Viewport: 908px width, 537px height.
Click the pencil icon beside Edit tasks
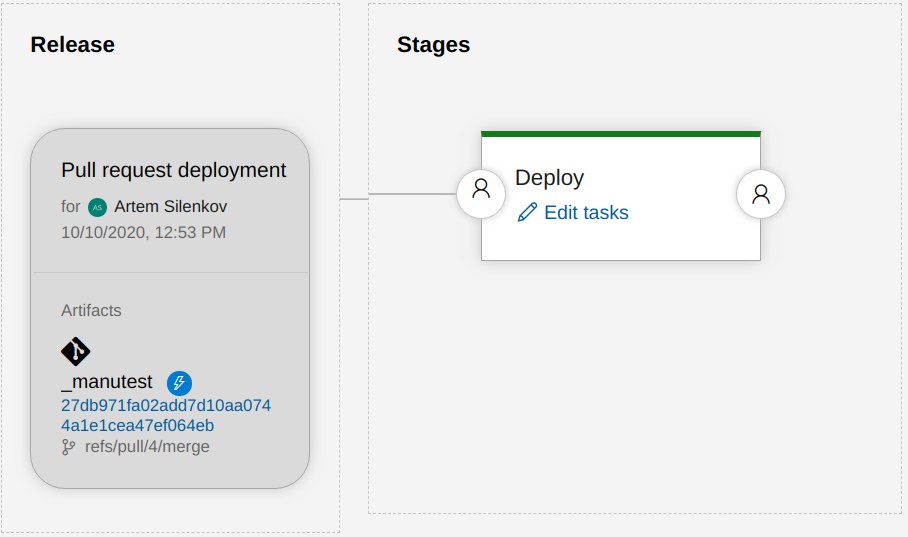click(x=527, y=212)
